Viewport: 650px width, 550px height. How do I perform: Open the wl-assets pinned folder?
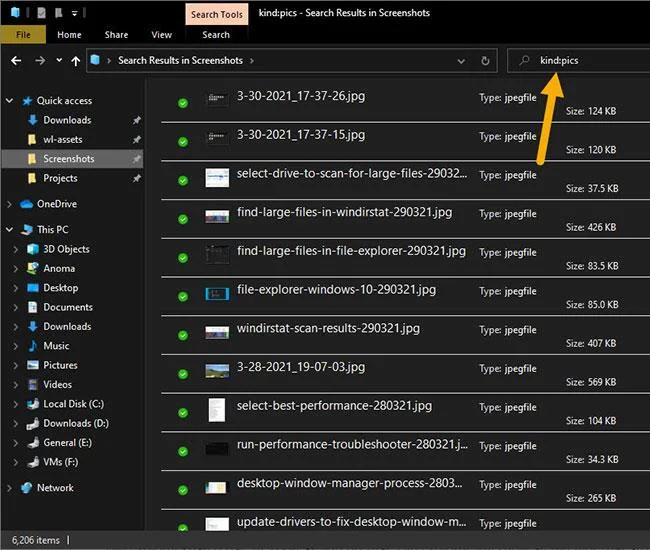coord(63,140)
